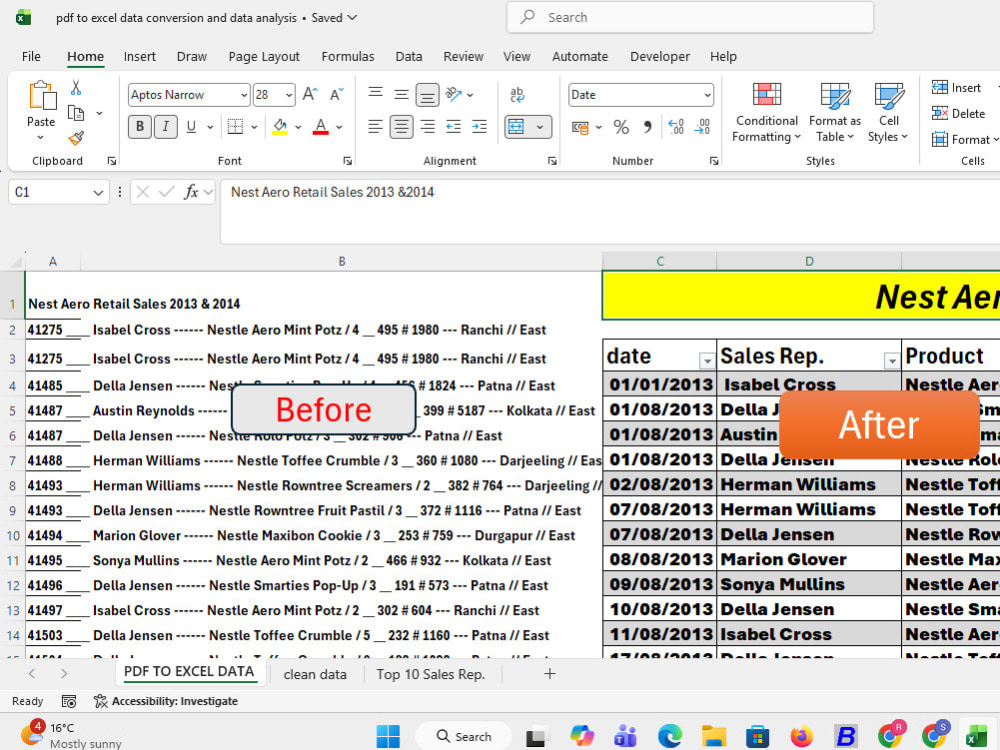Click Insert cells button
Viewport: 1000px width, 750px height.
956,87
